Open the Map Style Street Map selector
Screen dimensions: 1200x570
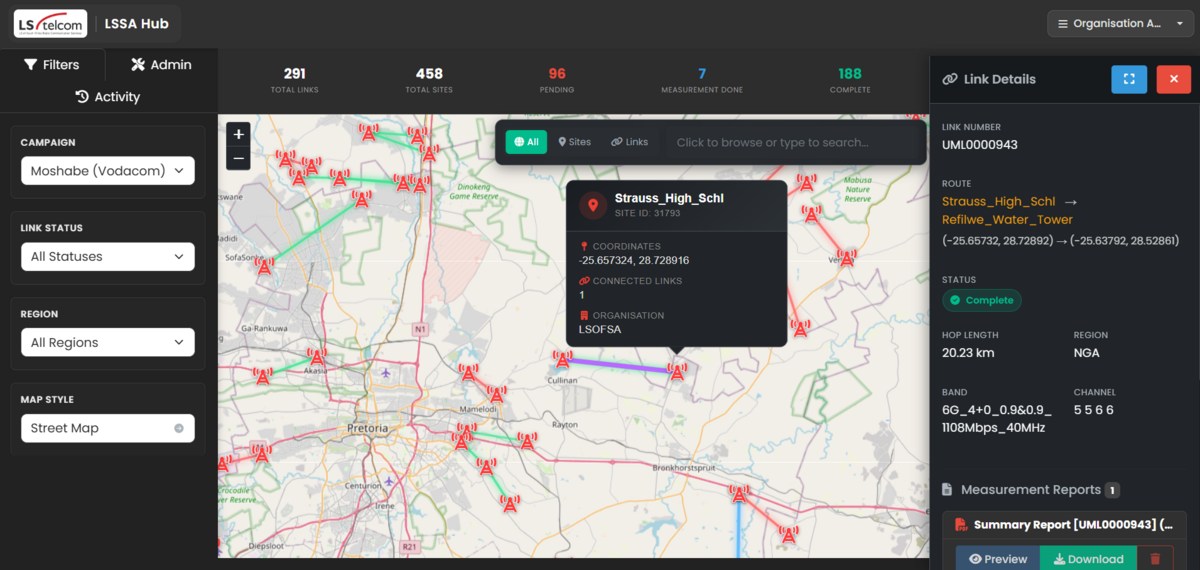point(108,428)
